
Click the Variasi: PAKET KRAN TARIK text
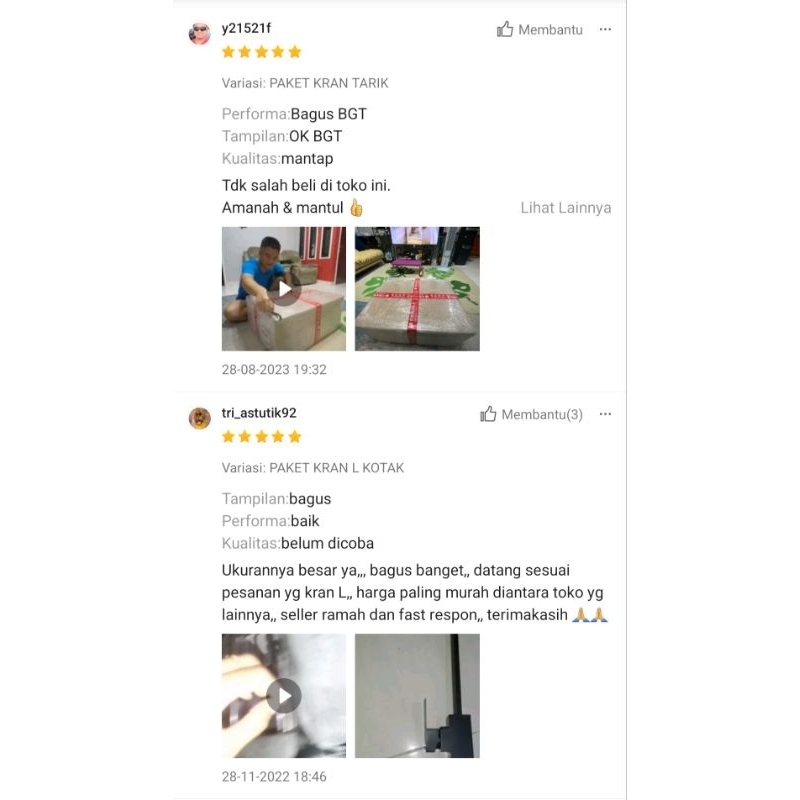click(x=305, y=83)
